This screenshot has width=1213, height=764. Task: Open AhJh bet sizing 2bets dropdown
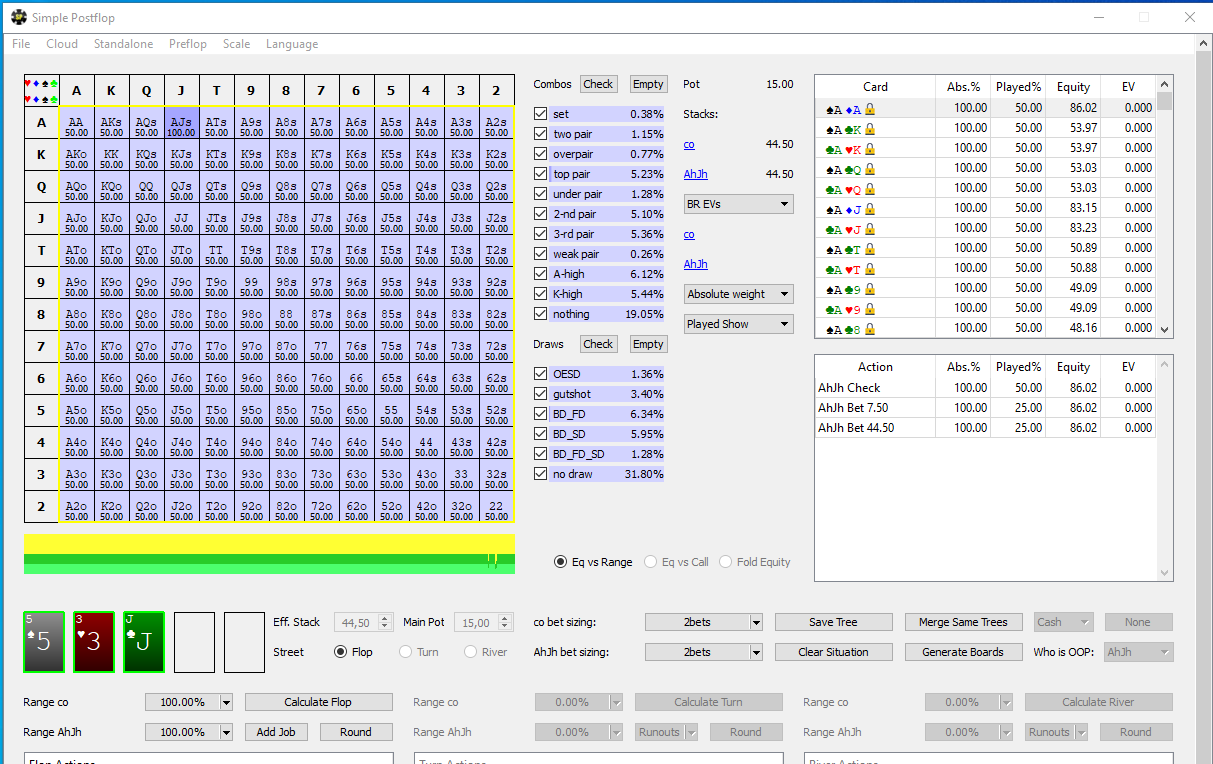coord(704,652)
